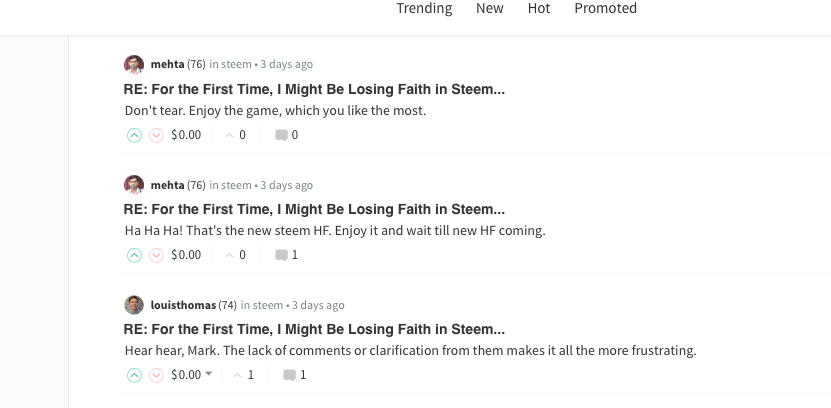Upvote mehta's "Don't tear" comment
Viewport: 831px width, 408px height.
pyautogui.click(x=134, y=135)
